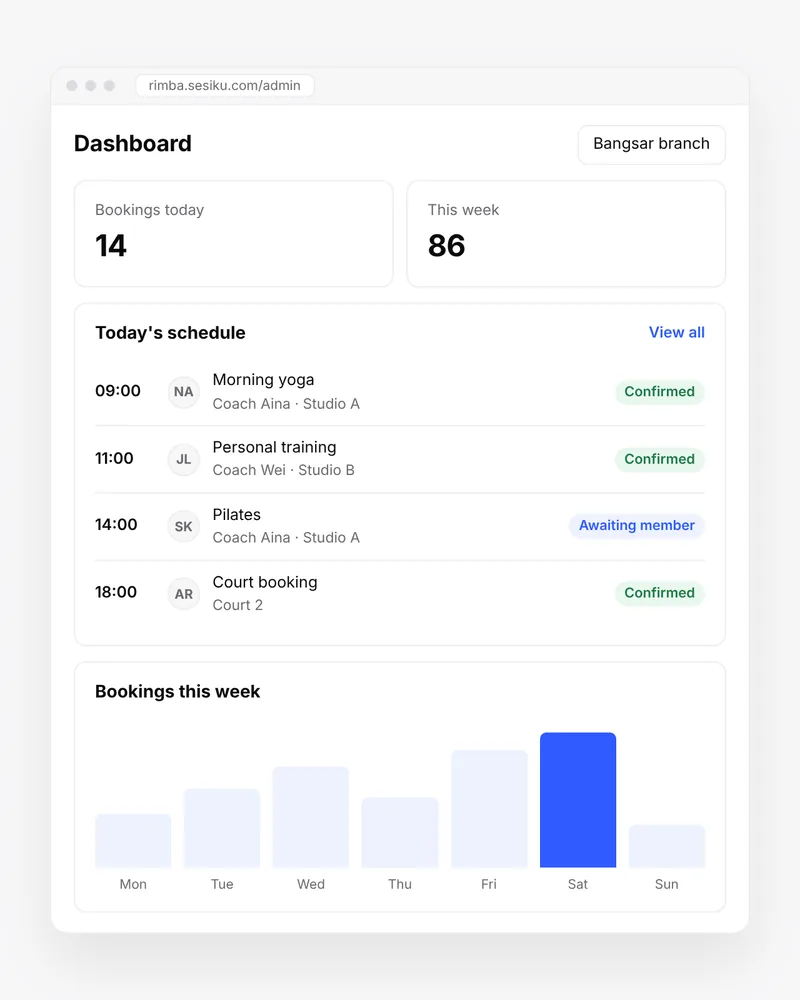This screenshot has width=800, height=1000.
Task: Click the Pilates session title
Action: click(x=237, y=515)
